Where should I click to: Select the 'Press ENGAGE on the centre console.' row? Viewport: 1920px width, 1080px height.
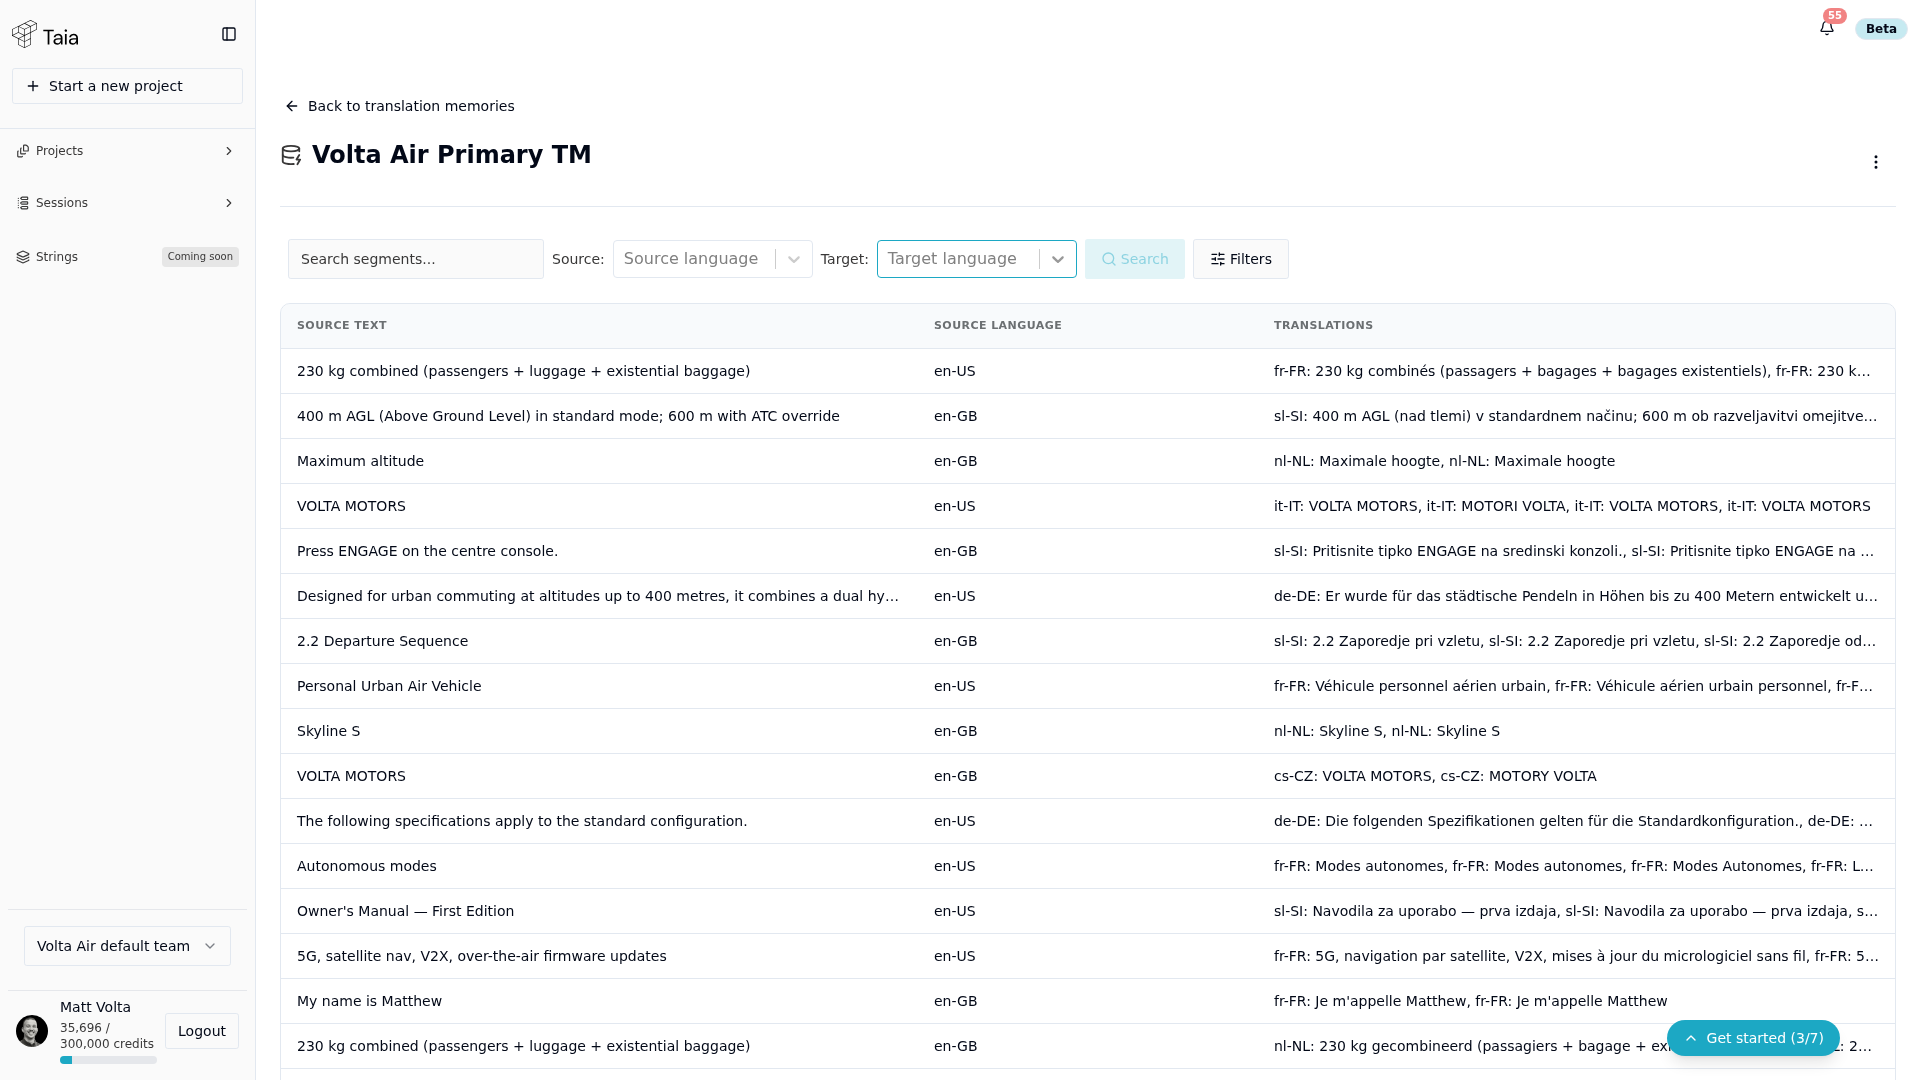tap(1088, 551)
